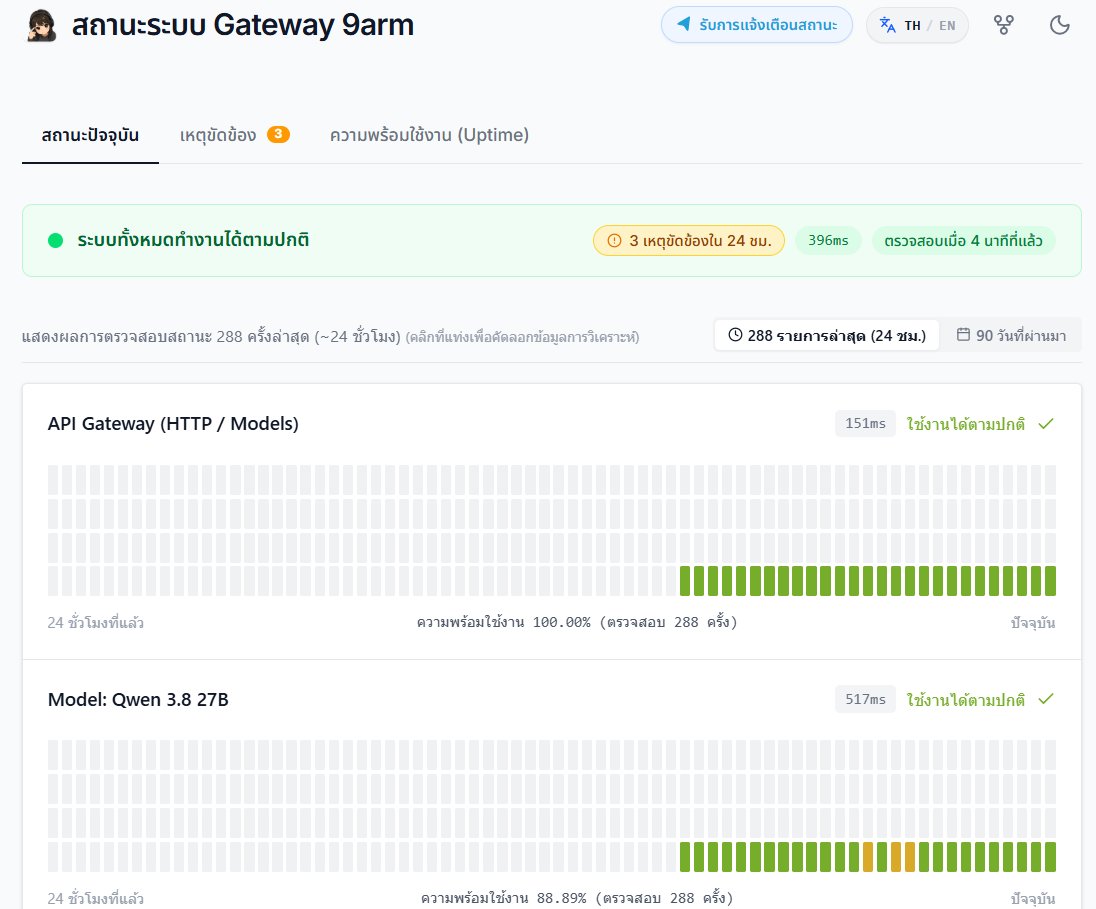Click the ตรวจสอบเมื่อ 4 นาทีที่แล้ว badge
The height and width of the screenshot is (909, 1096).
pyautogui.click(x=963, y=241)
